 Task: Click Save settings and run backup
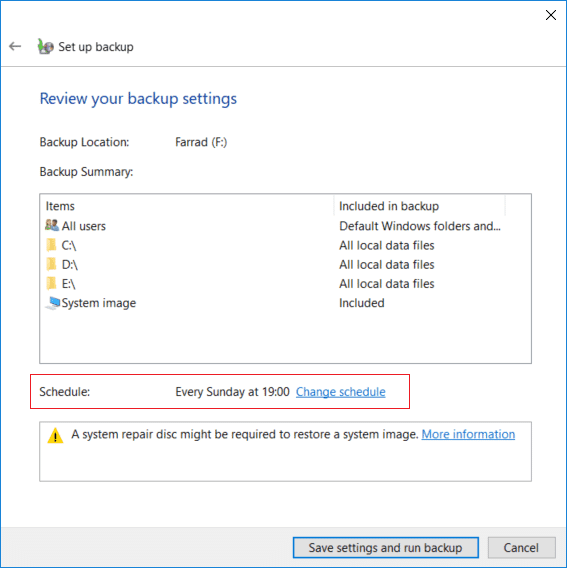[385, 547]
